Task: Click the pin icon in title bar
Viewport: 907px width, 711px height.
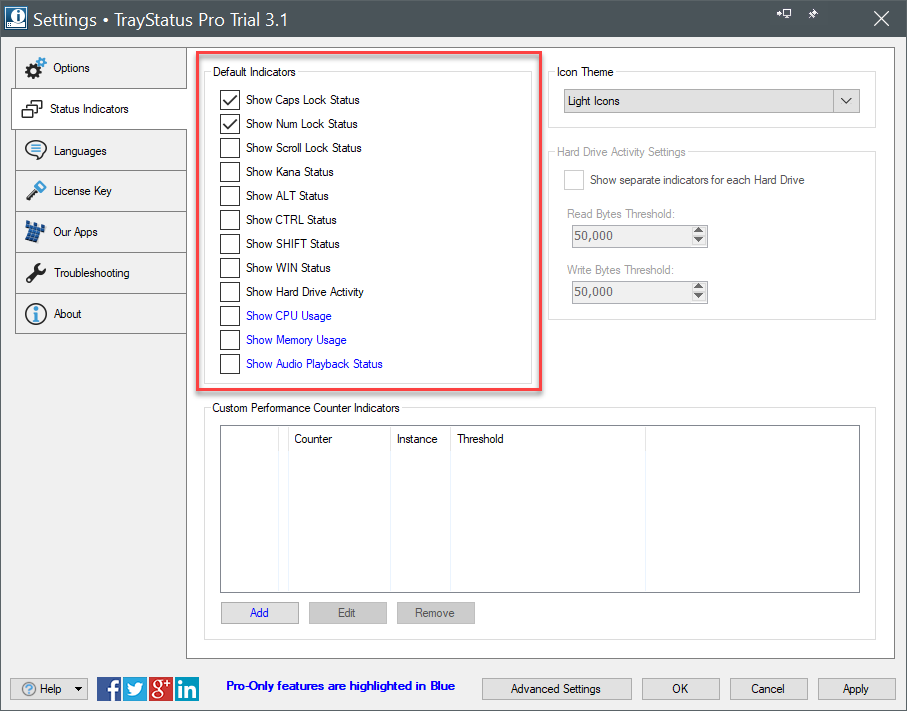Action: point(811,14)
